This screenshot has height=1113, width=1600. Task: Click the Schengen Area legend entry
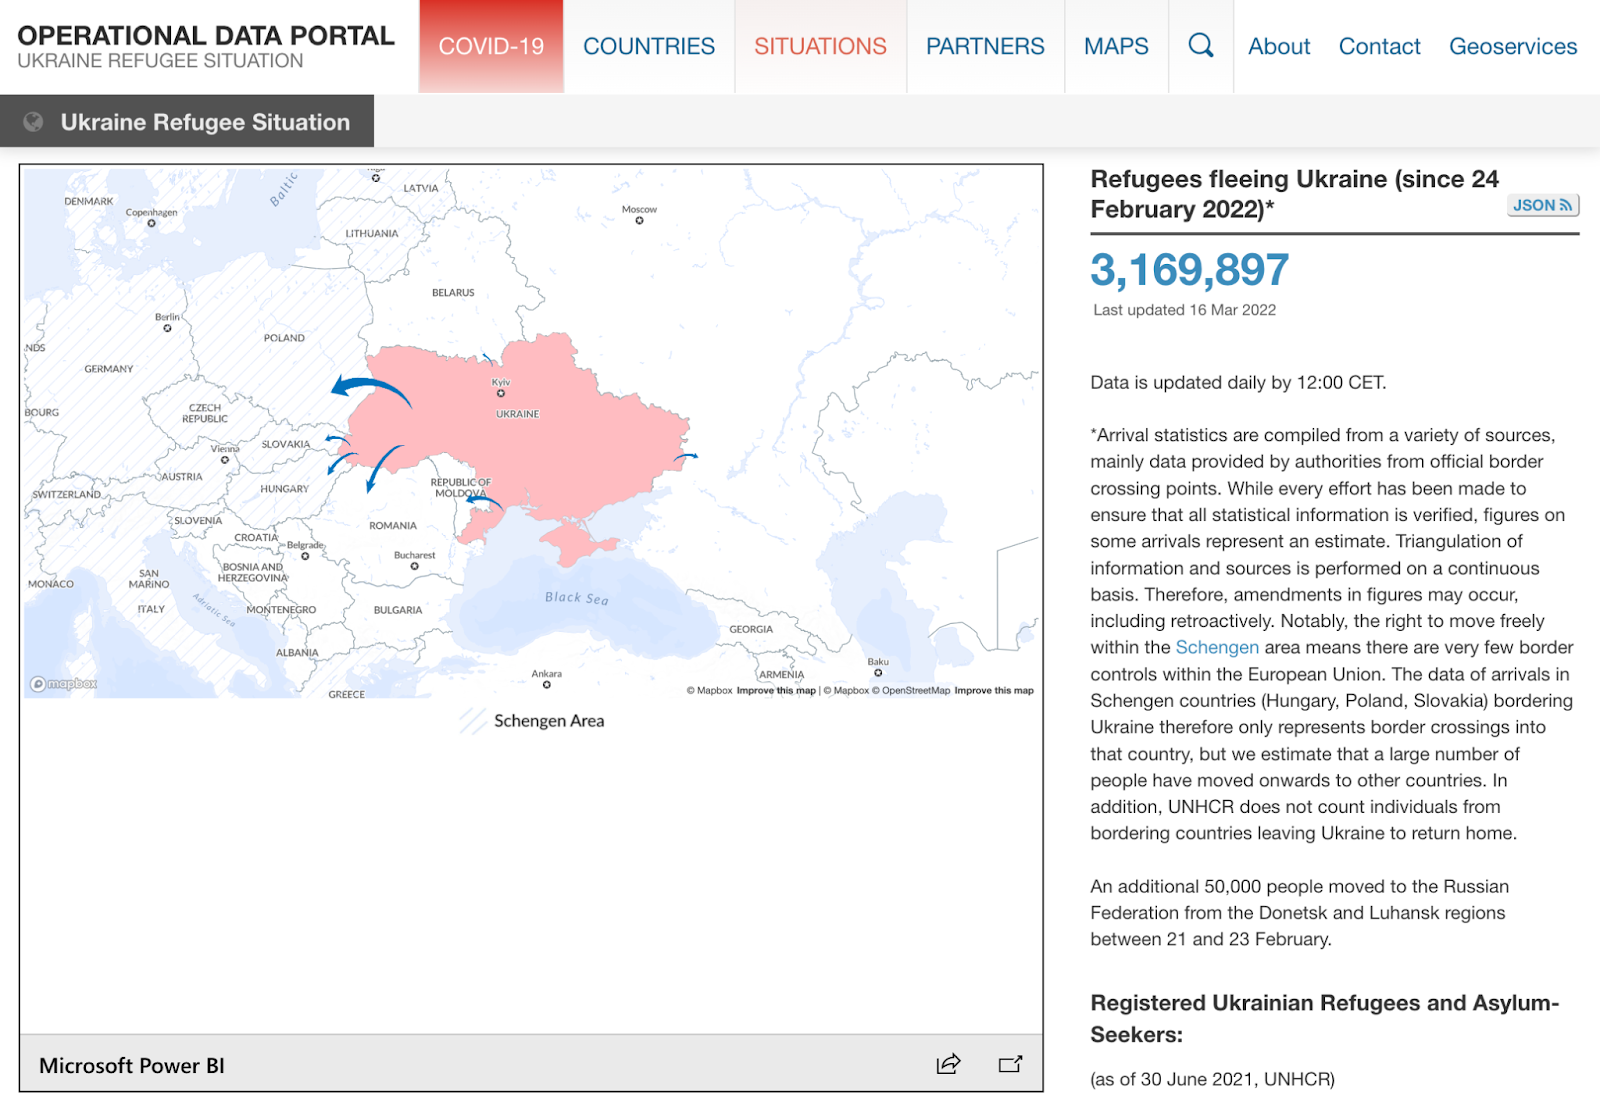tap(532, 721)
